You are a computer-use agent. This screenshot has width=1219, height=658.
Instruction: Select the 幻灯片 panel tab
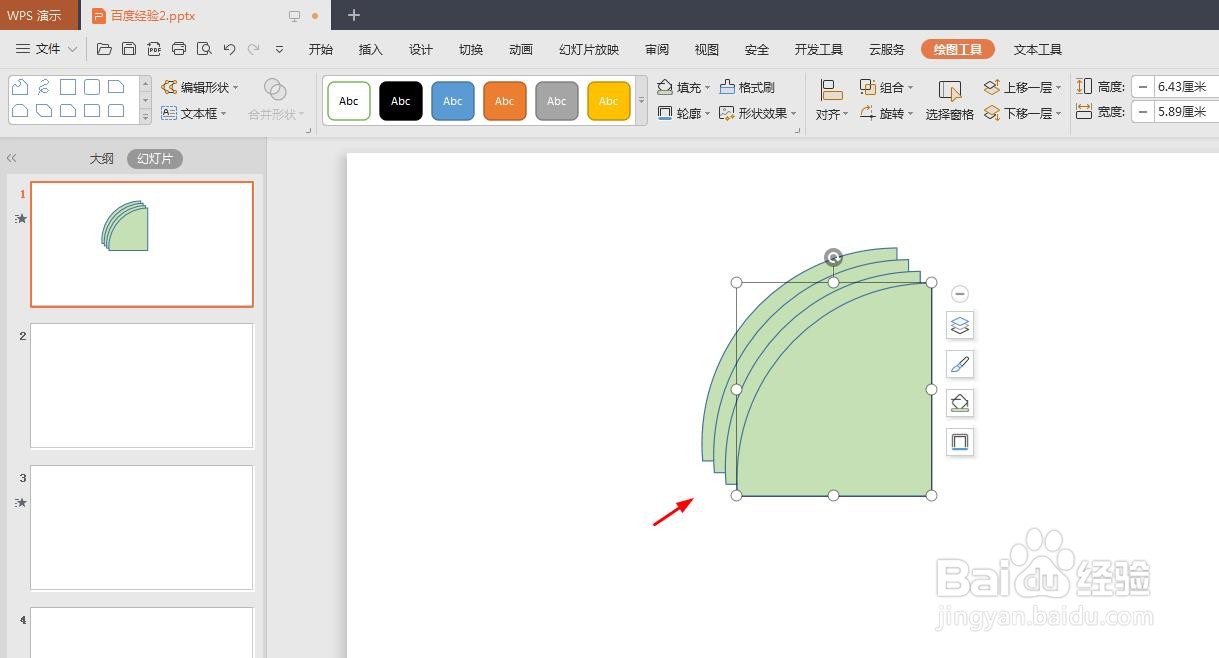coord(155,159)
